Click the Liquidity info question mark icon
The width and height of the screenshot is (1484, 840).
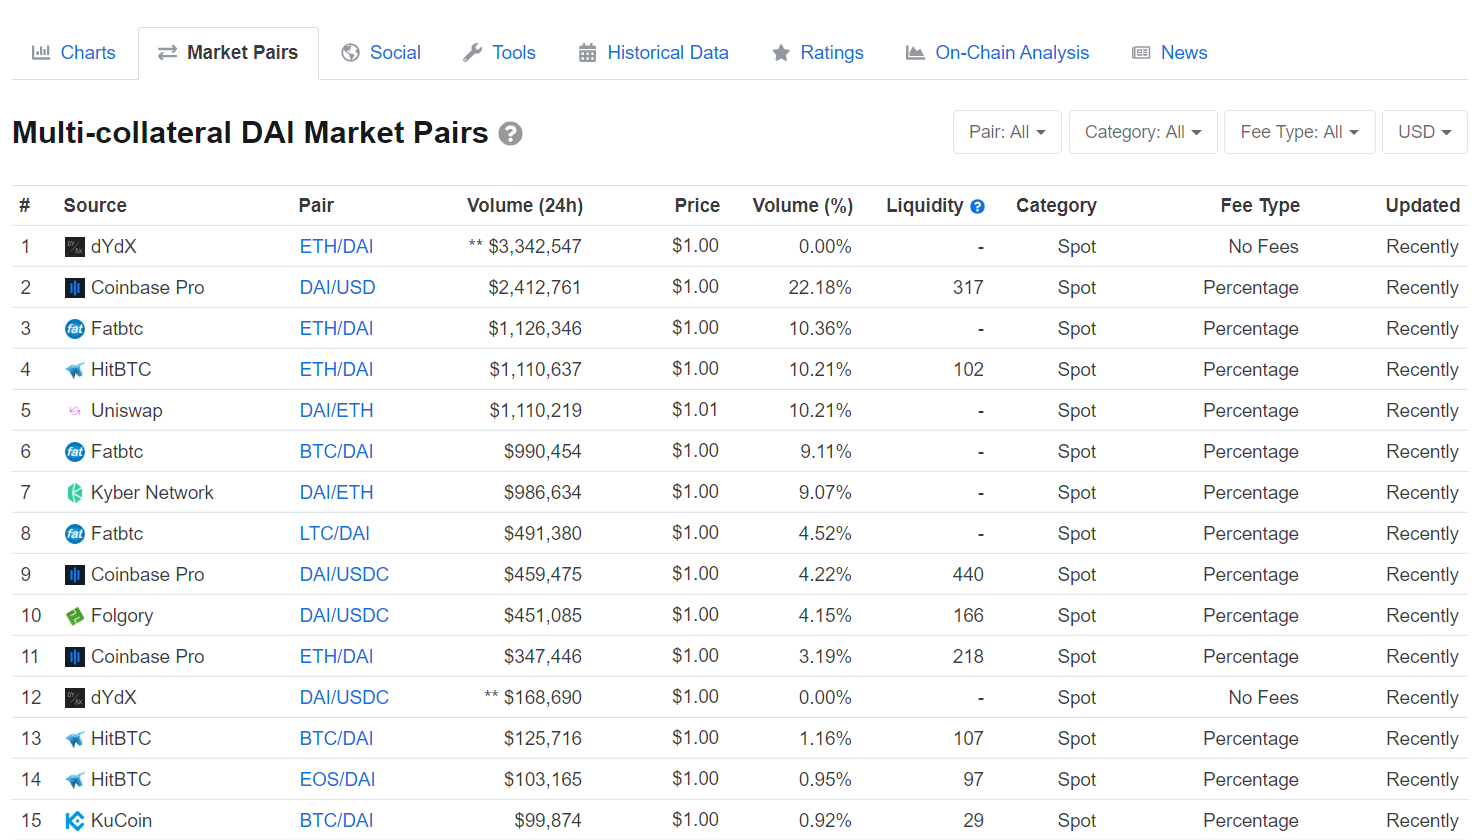tap(977, 207)
